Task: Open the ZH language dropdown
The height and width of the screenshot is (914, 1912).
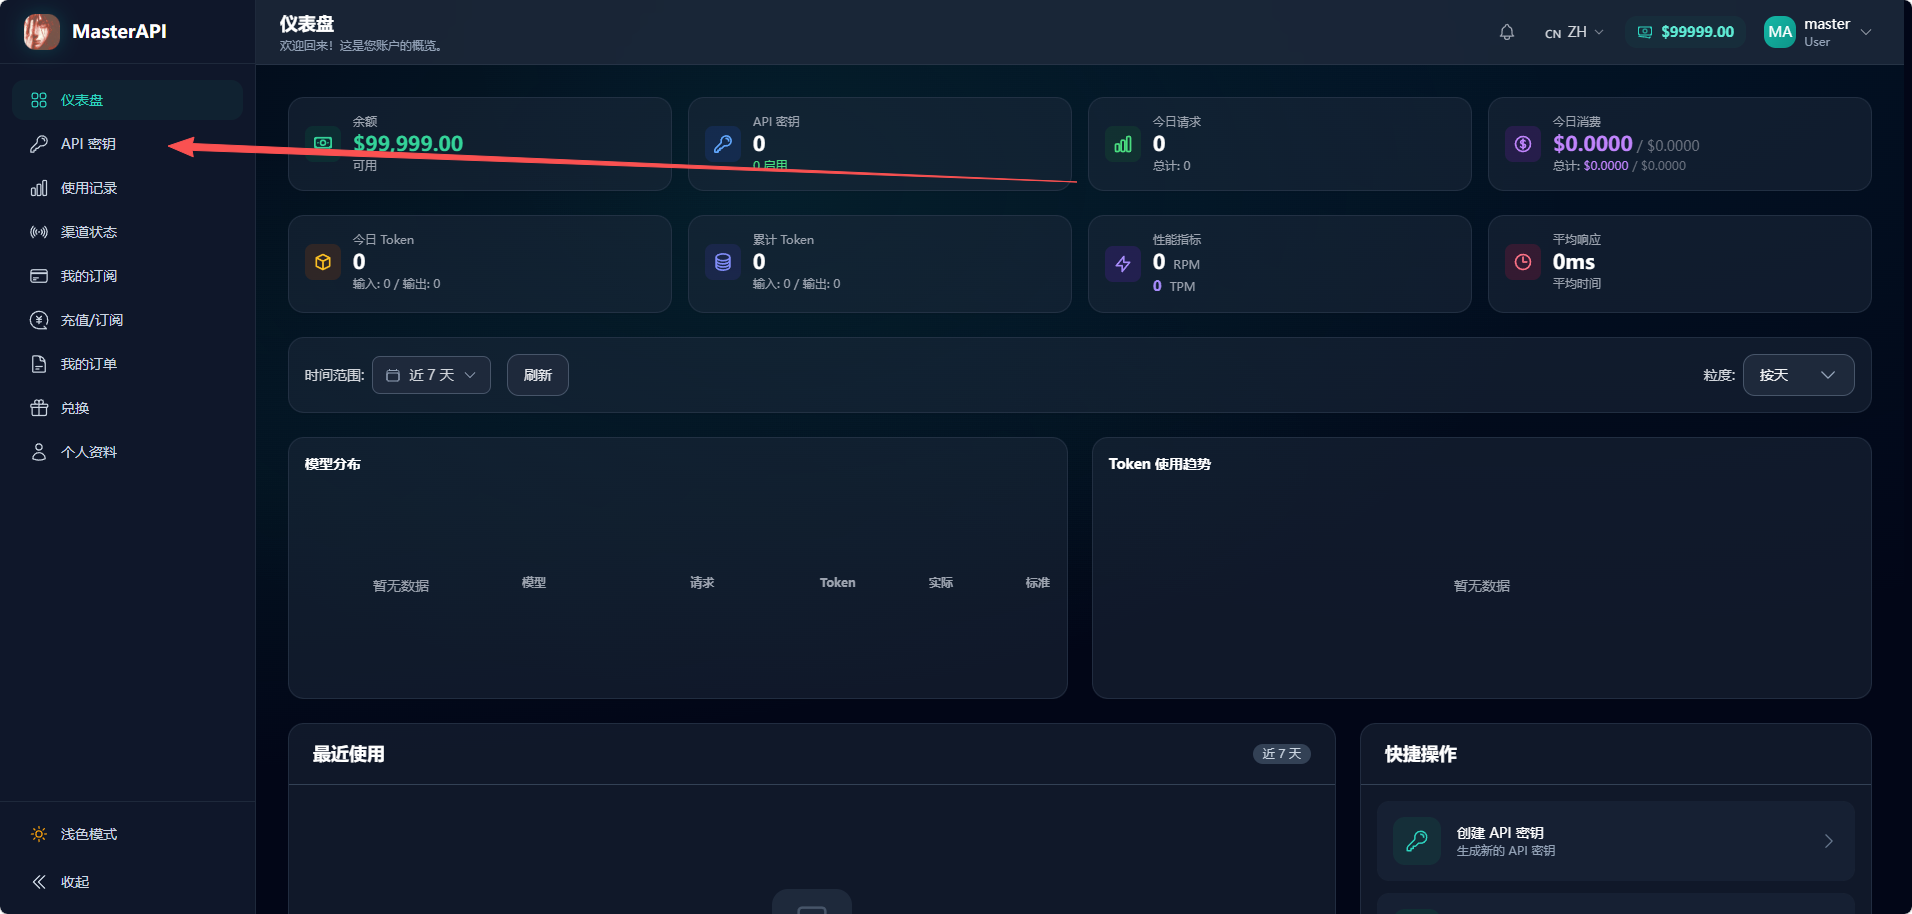Action: coord(1574,32)
